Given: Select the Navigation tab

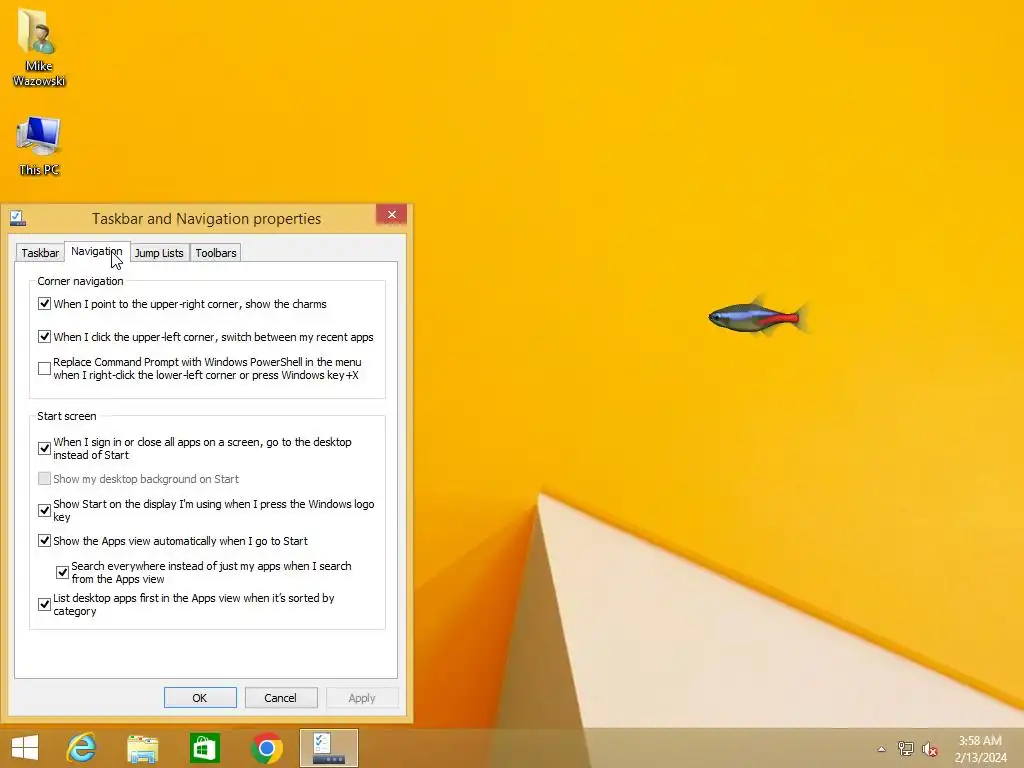Looking at the screenshot, I should pos(97,251).
